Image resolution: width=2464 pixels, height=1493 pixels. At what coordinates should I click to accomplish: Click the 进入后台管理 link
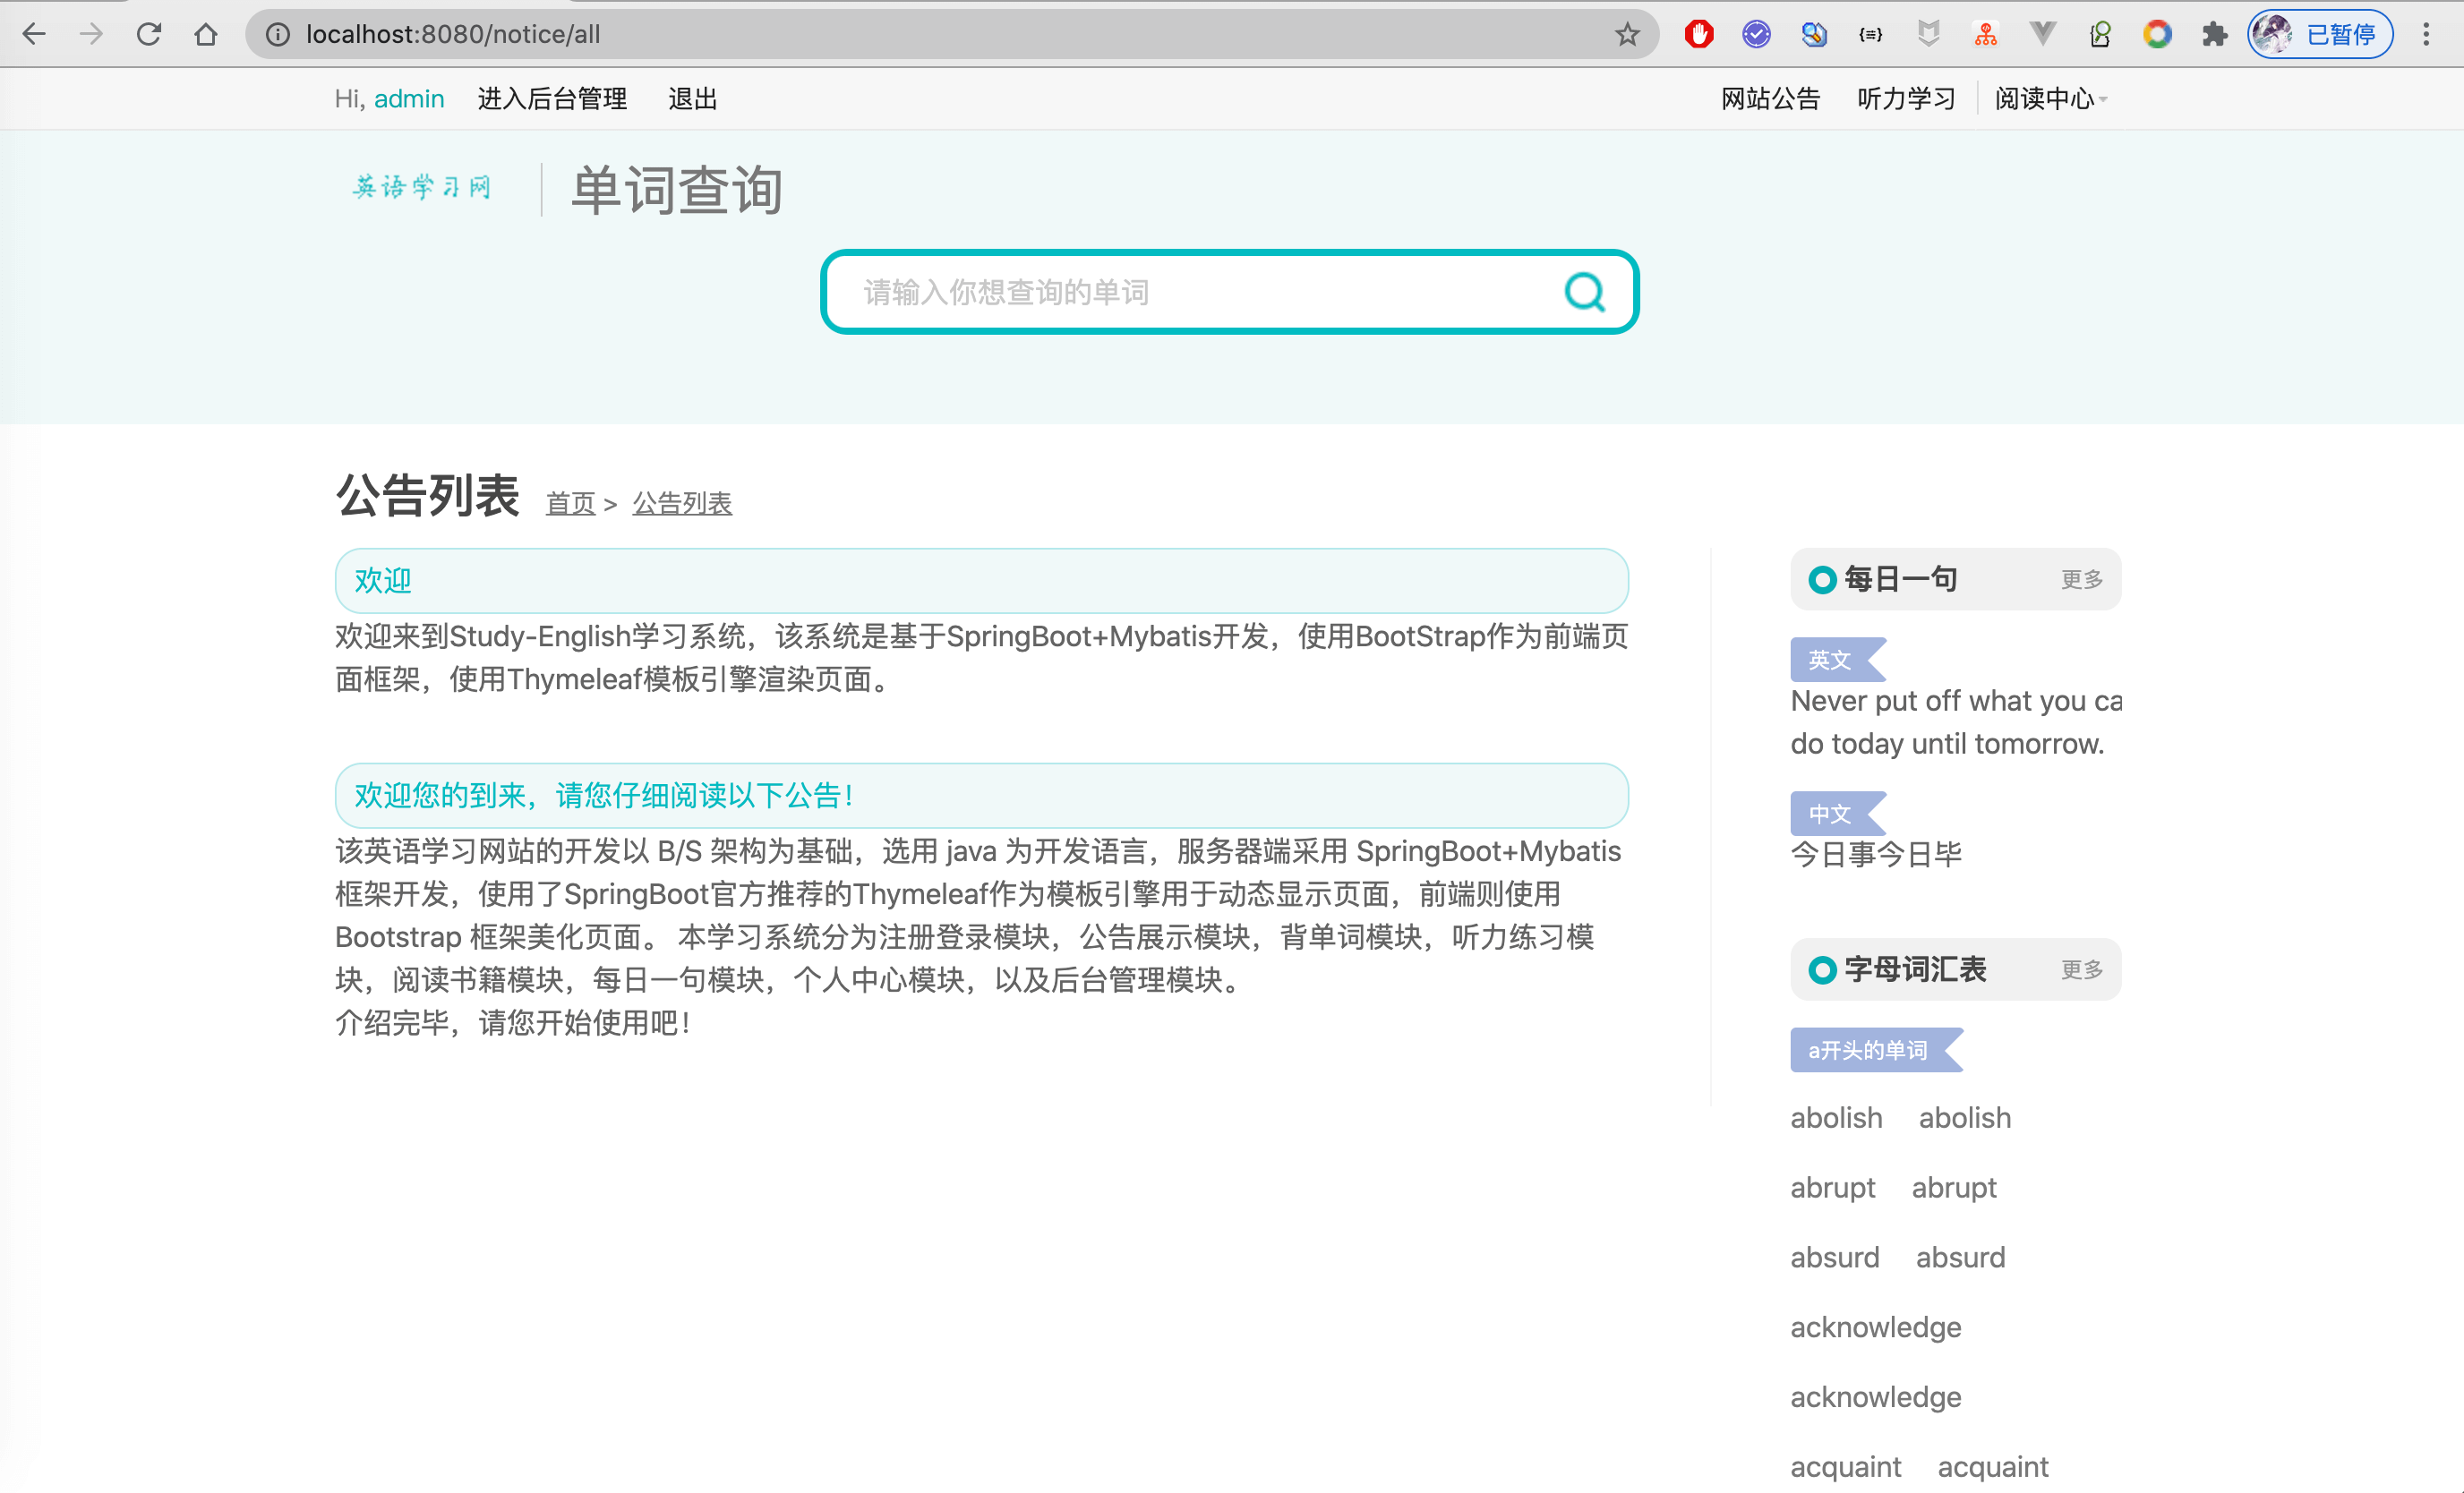pos(552,99)
